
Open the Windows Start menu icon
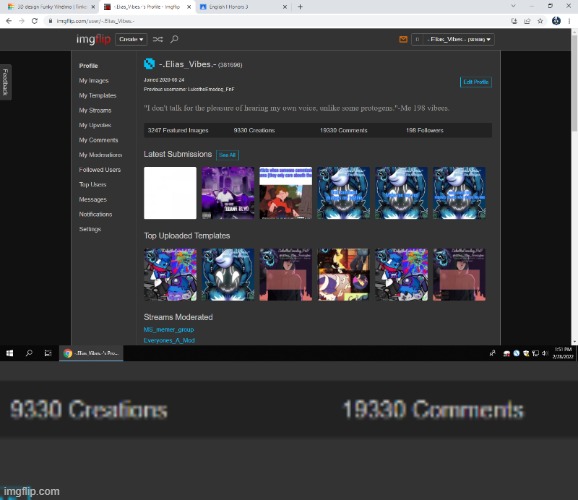pos(10,353)
